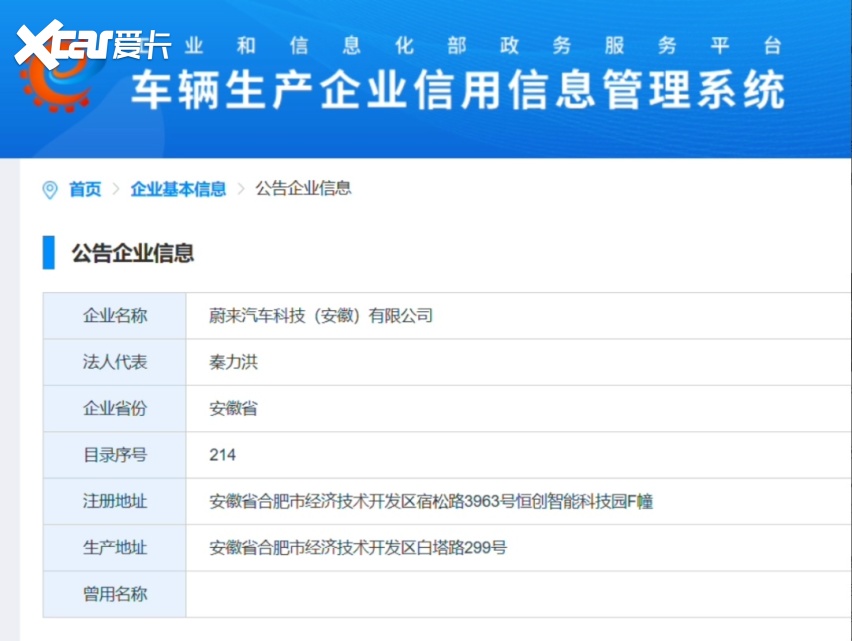Click the 安徽省 province value
This screenshot has width=852, height=641.
coord(233,409)
